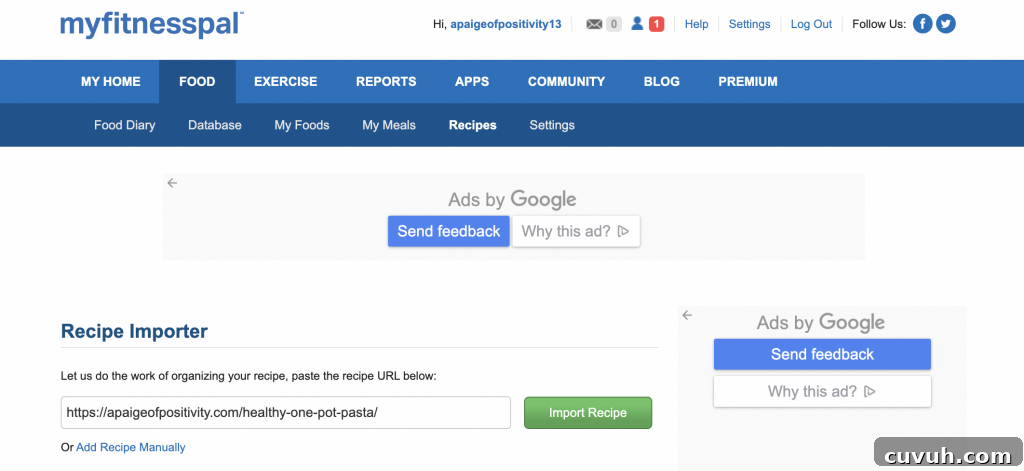Open the friend requests person icon
This screenshot has width=1024, height=471.
(637, 24)
